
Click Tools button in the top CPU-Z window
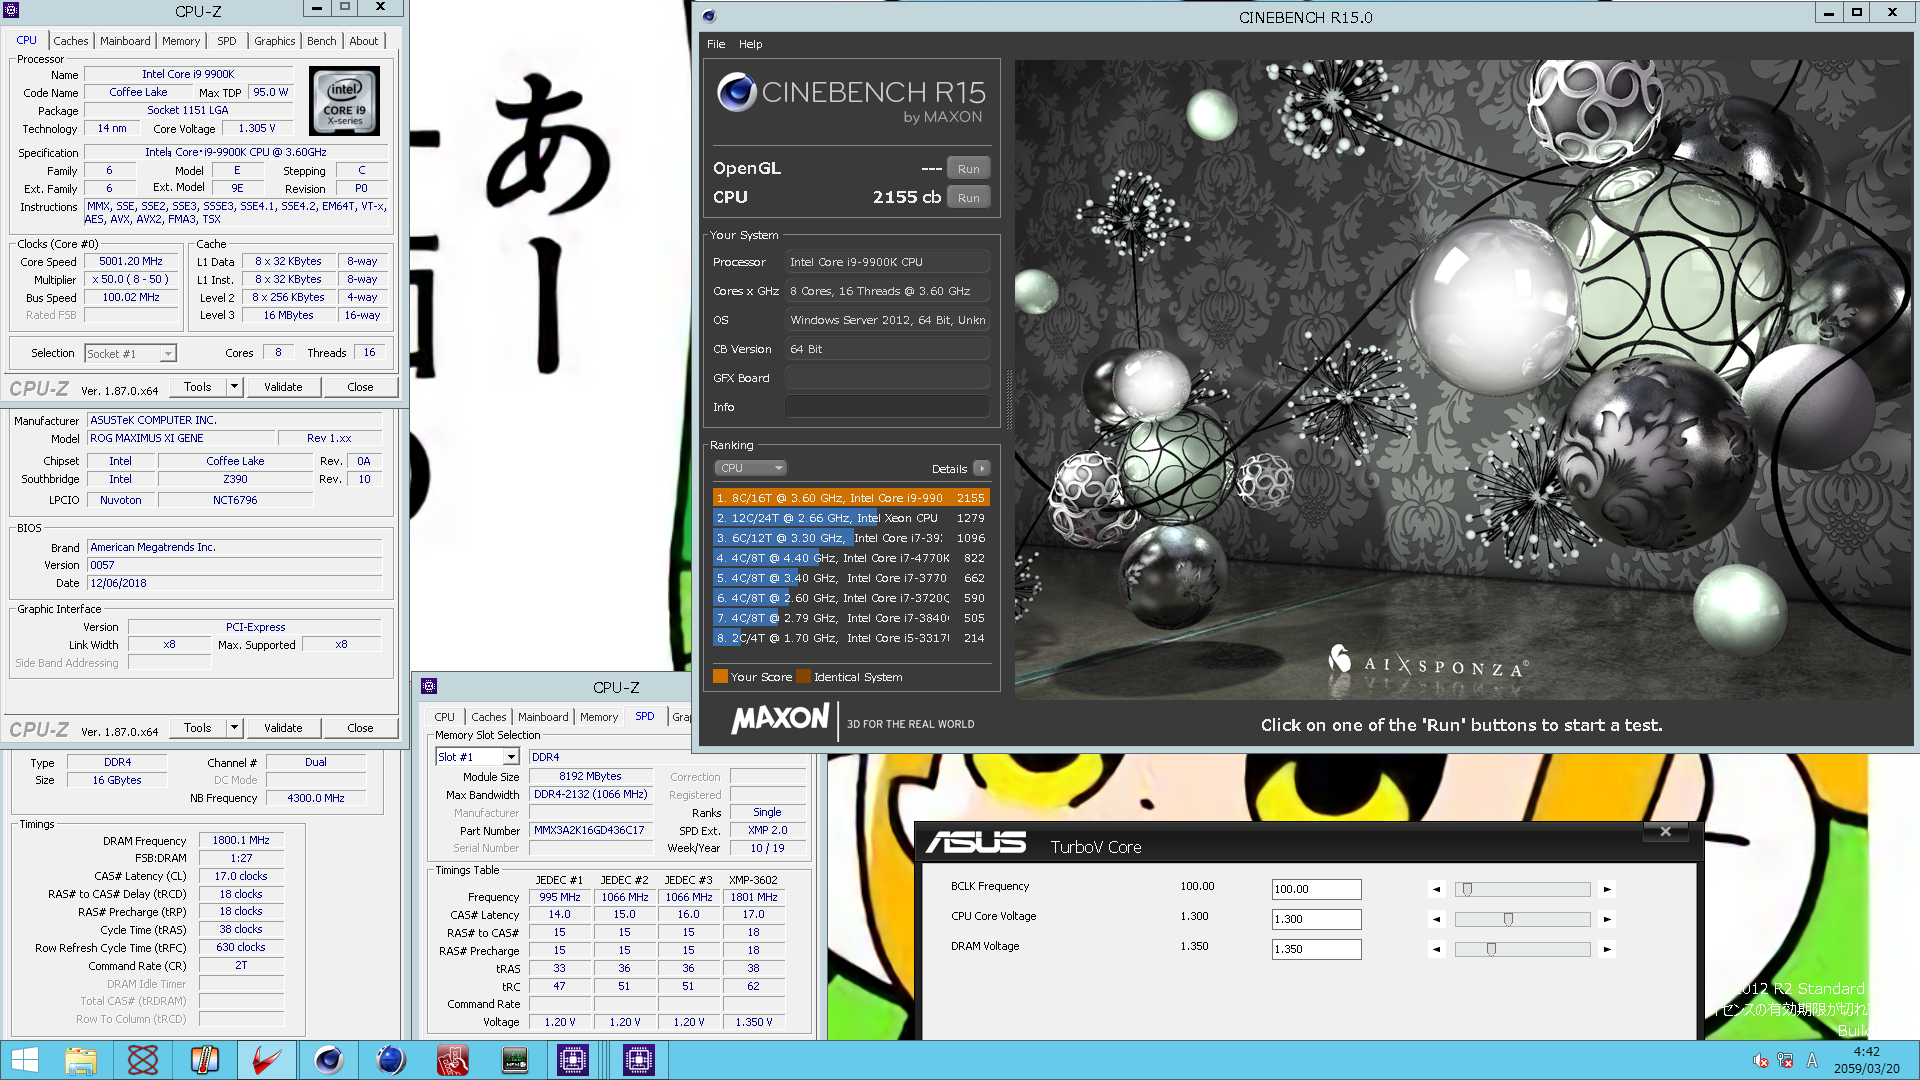tap(198, 387)
